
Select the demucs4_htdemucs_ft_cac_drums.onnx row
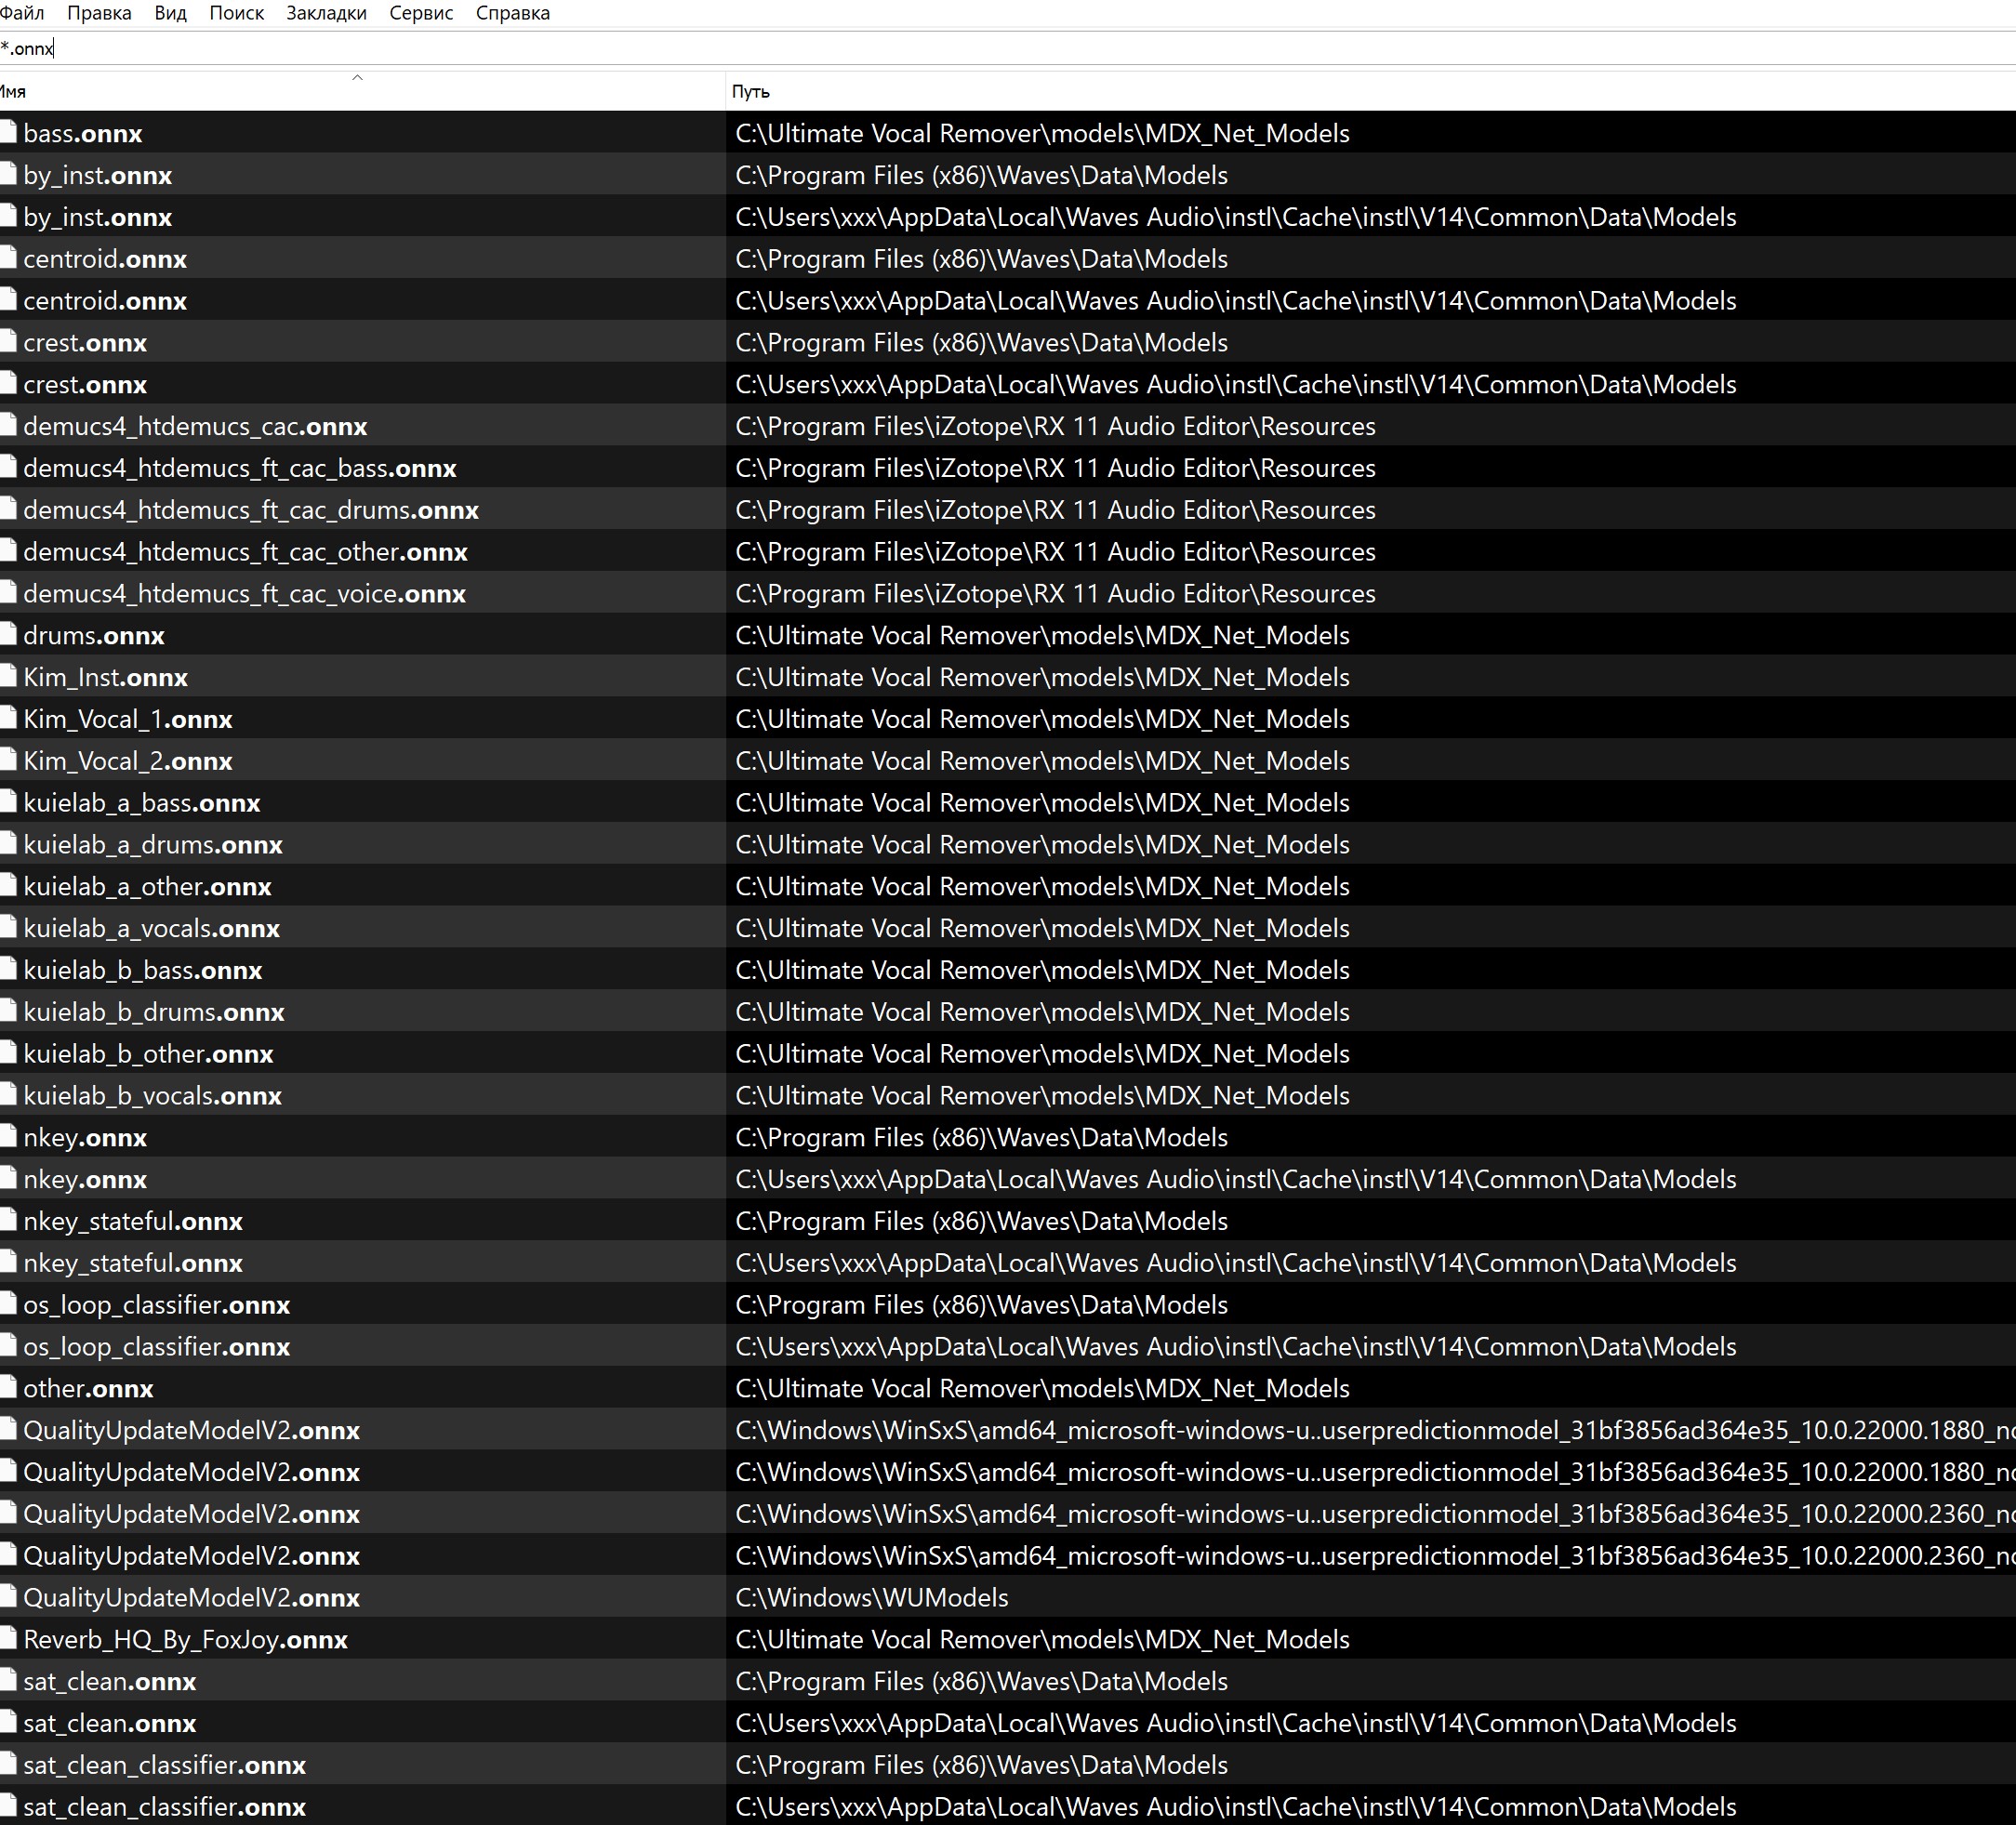(x=250, y=510)
